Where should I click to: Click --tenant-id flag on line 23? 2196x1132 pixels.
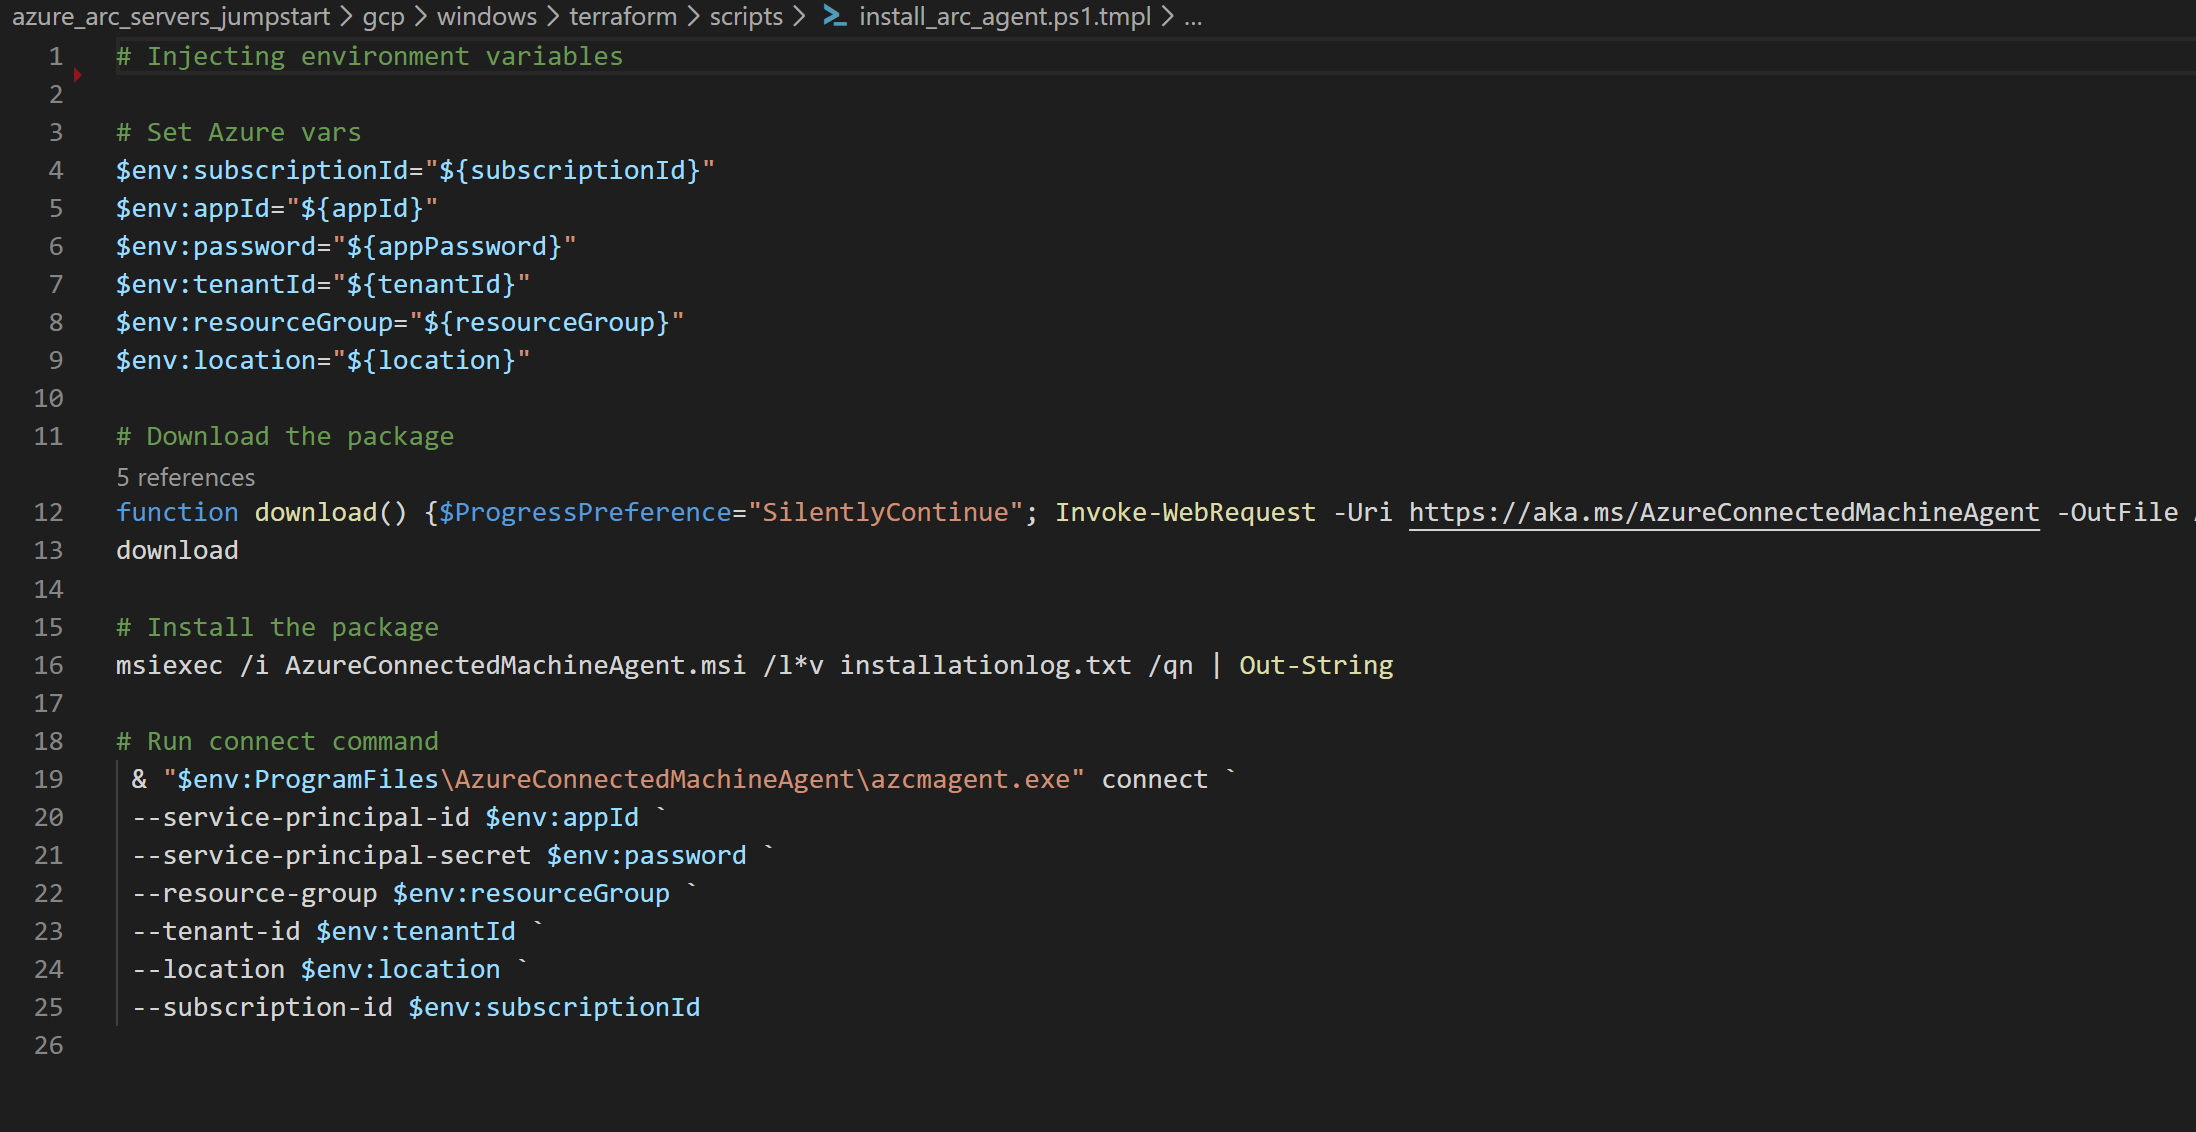(x=216, y=931)
